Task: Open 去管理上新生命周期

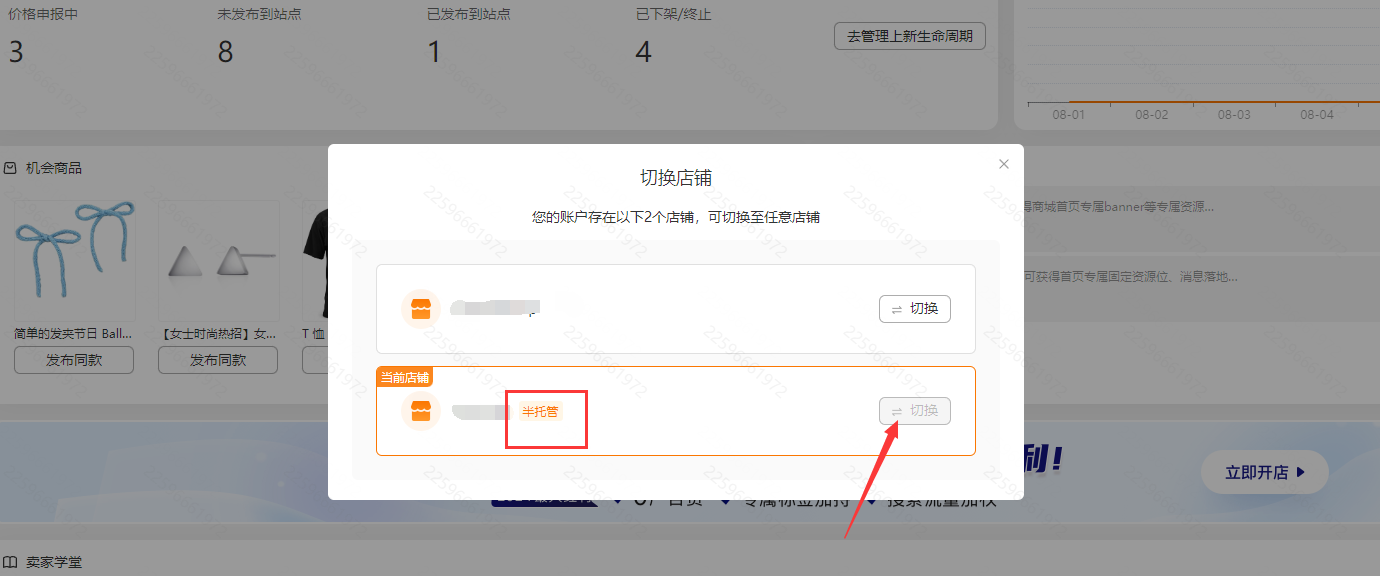Action: click(x=910, y=36)
